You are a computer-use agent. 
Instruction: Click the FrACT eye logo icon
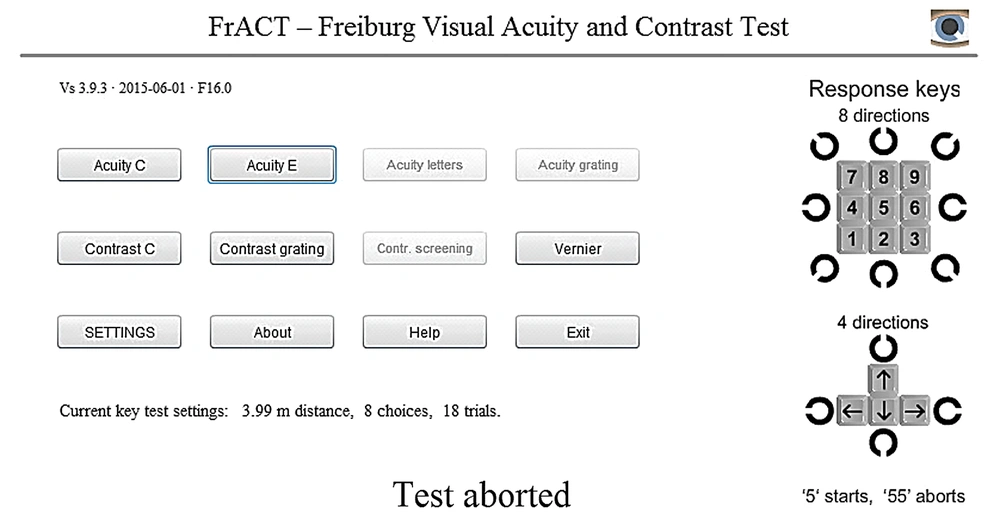pyautogui.click(x=950, y=27)
